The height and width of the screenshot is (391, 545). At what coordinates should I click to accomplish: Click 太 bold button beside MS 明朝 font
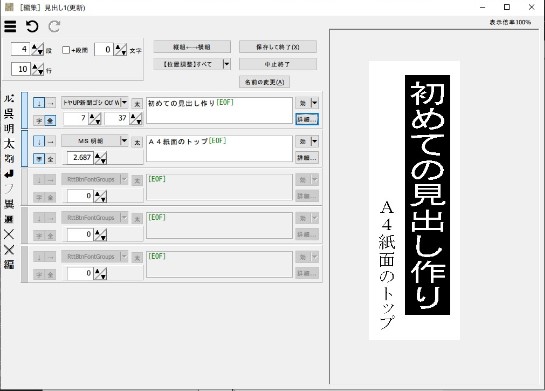(137, 142)
